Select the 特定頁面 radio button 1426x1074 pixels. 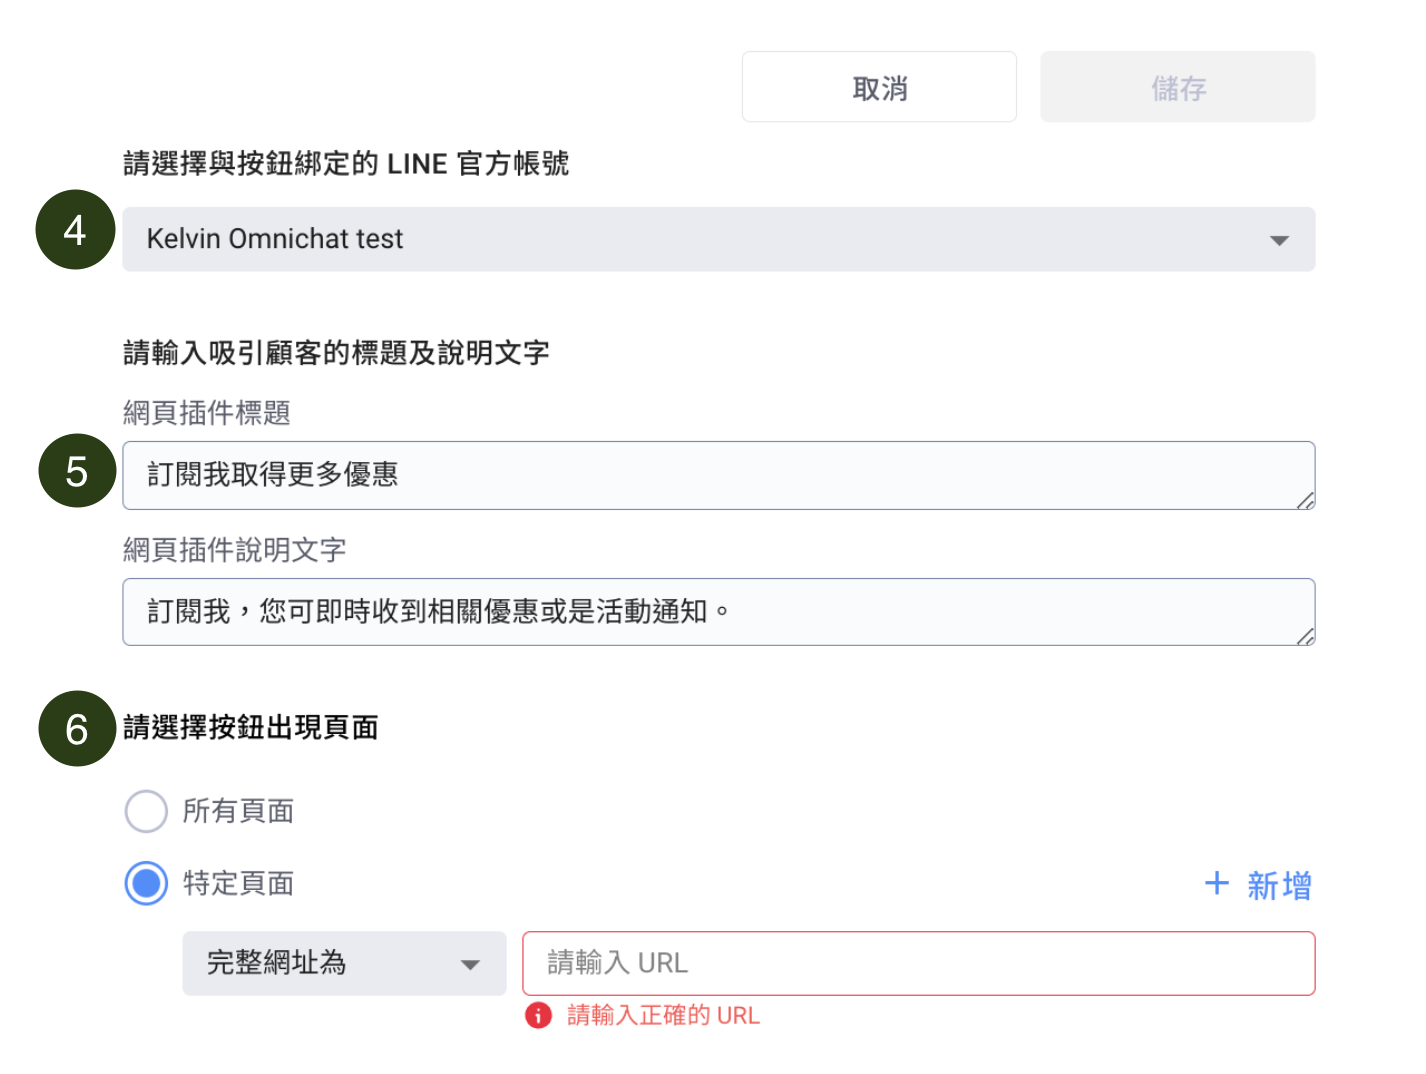tap(146, 883)
